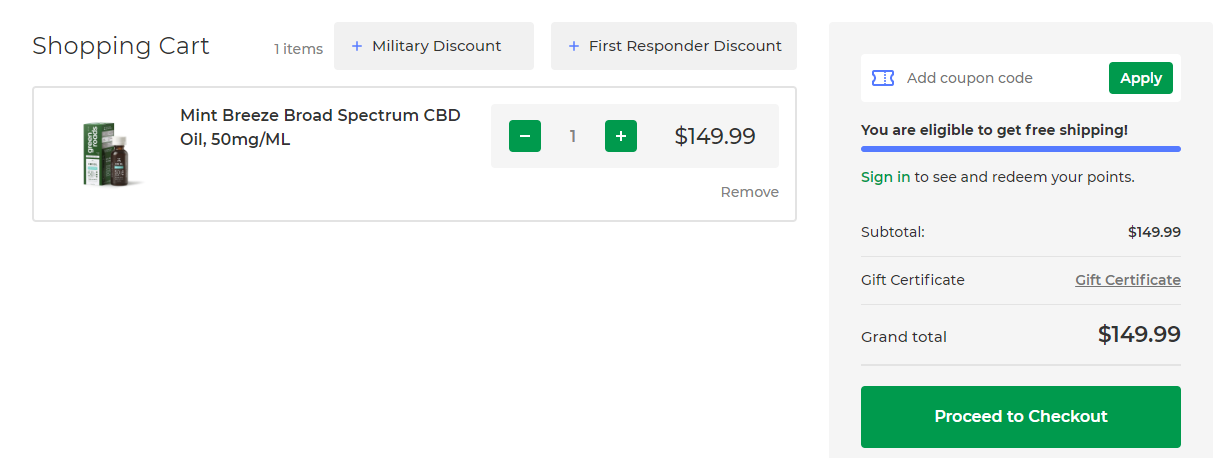Image resolution: width=1214 pixels, height=458 pixels.
Task: Click the plus icon beside Military Discount
Action: pos(357,46)
